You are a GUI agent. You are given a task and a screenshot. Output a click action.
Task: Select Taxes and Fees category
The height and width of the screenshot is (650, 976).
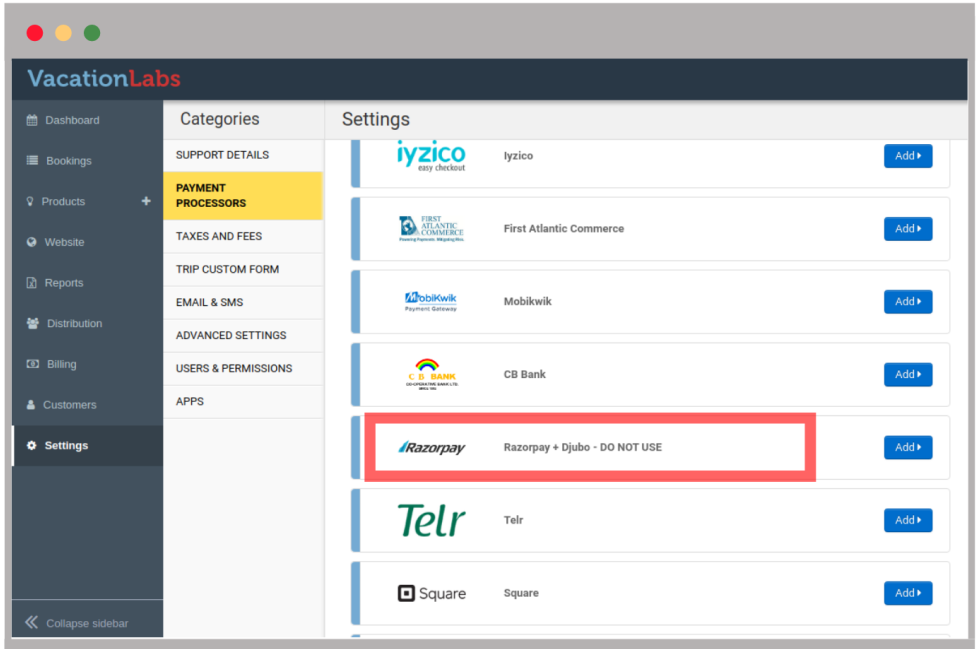pyautogui.click(x=219, y=237)
